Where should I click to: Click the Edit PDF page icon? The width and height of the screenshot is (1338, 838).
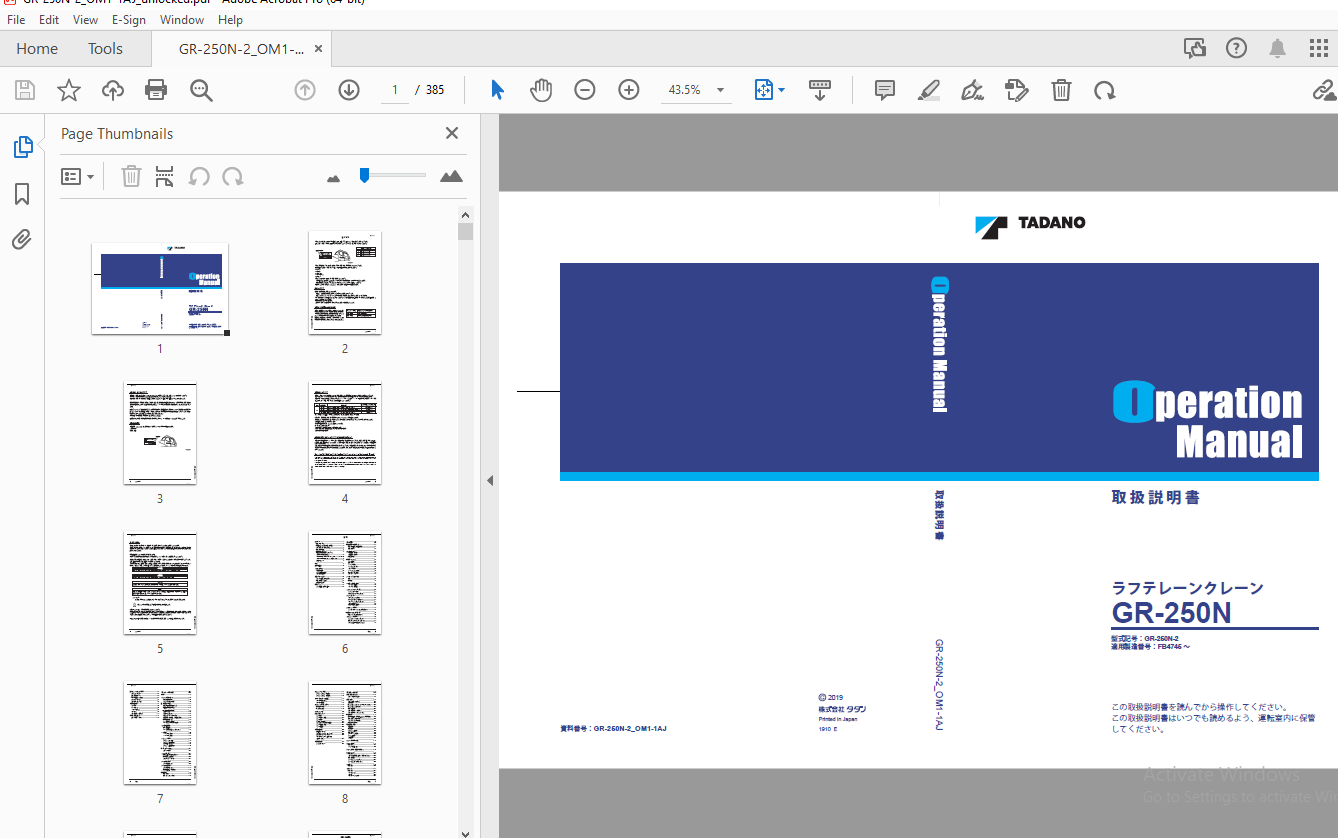1017,90
